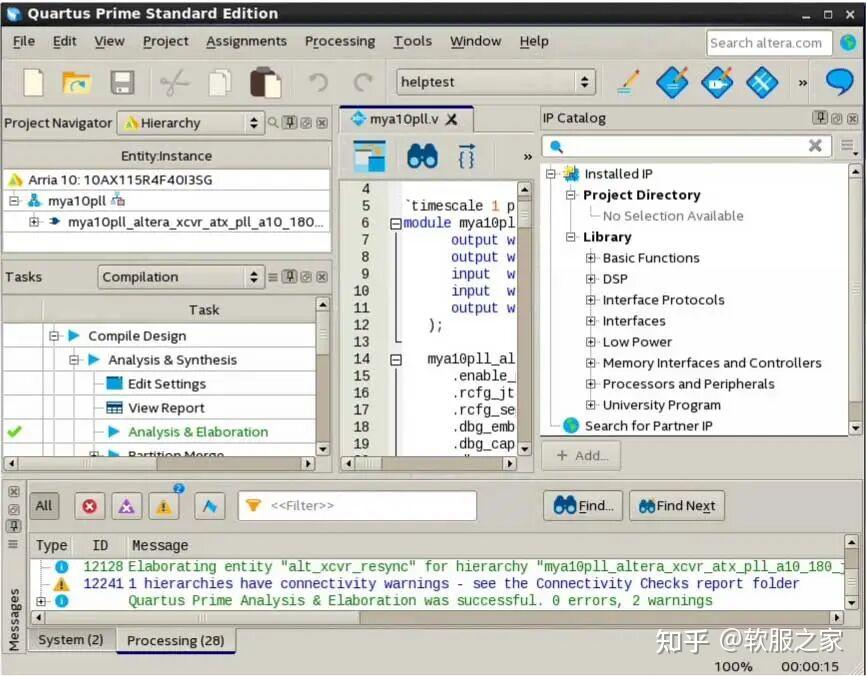Click the Add... button in IP Catalog
This screenshot has width=866, height=676.
pos(581,456)
